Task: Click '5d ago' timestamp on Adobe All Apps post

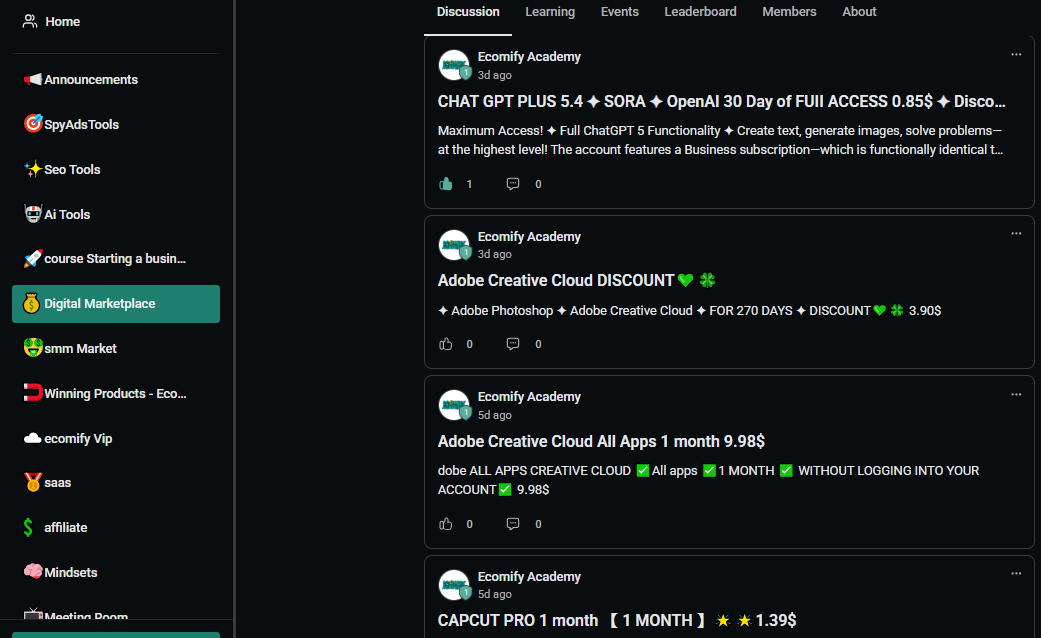Action: 495,415
